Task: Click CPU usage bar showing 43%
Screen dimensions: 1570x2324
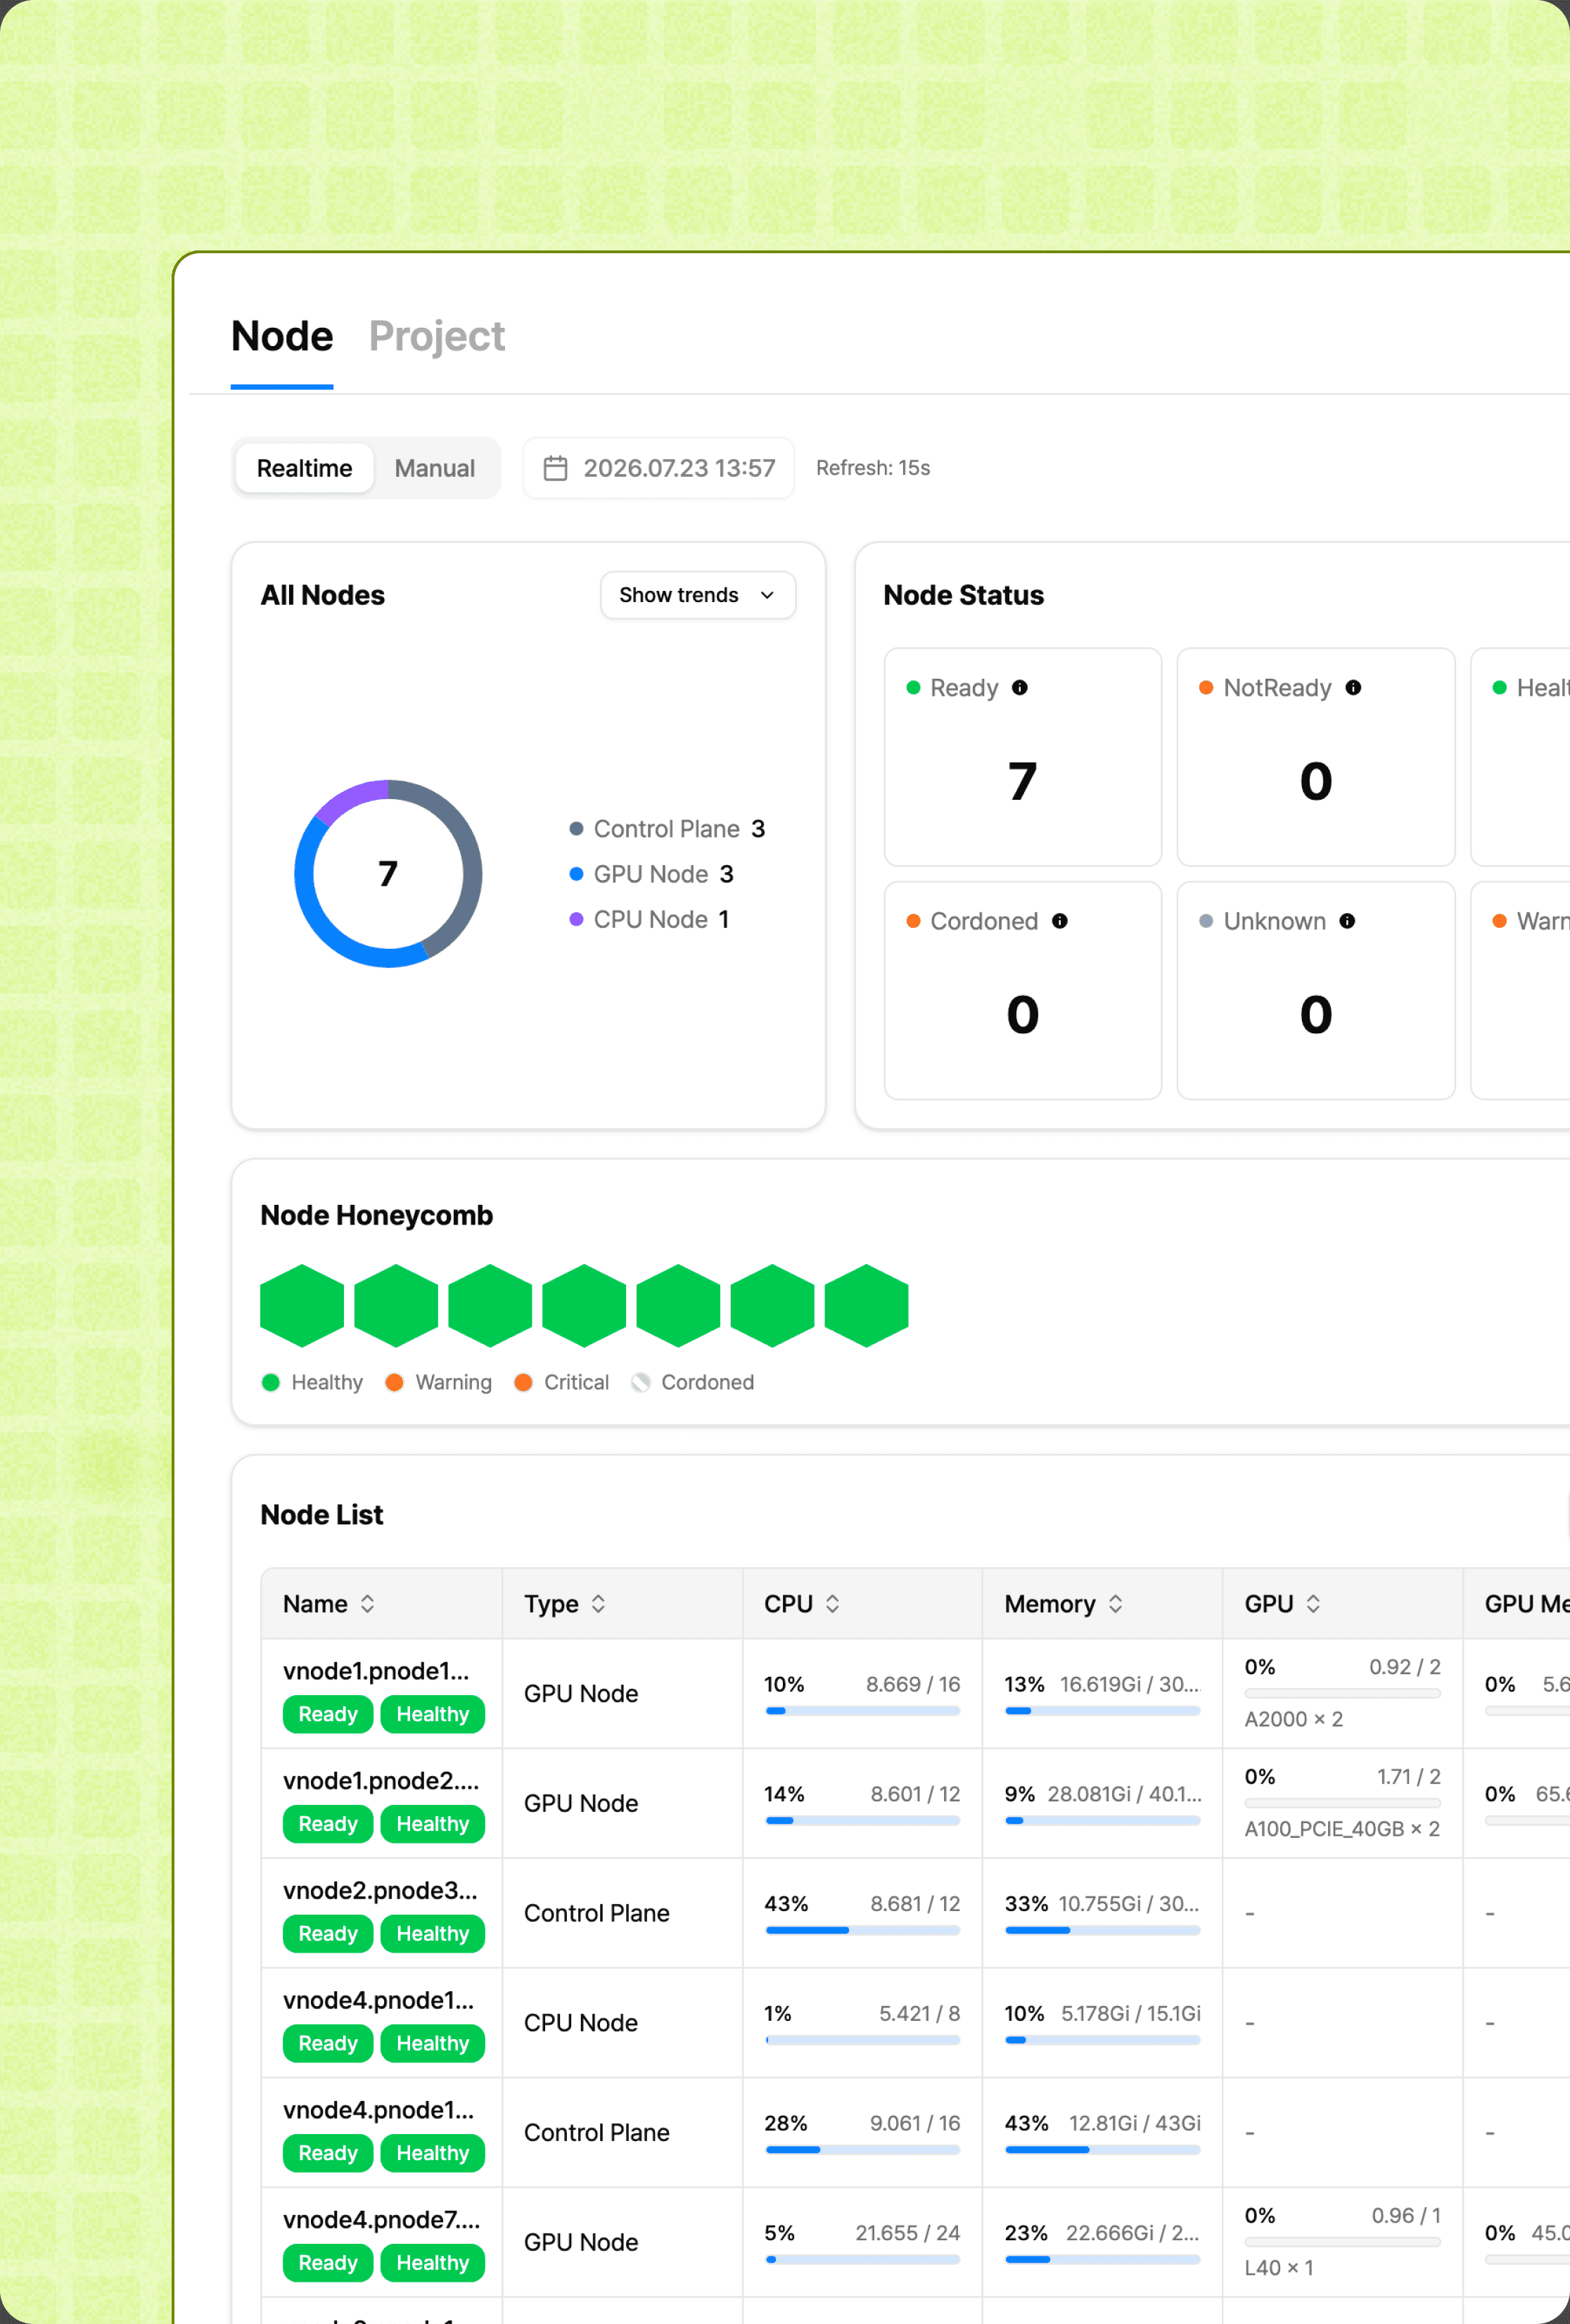Action: (862, 1931)
